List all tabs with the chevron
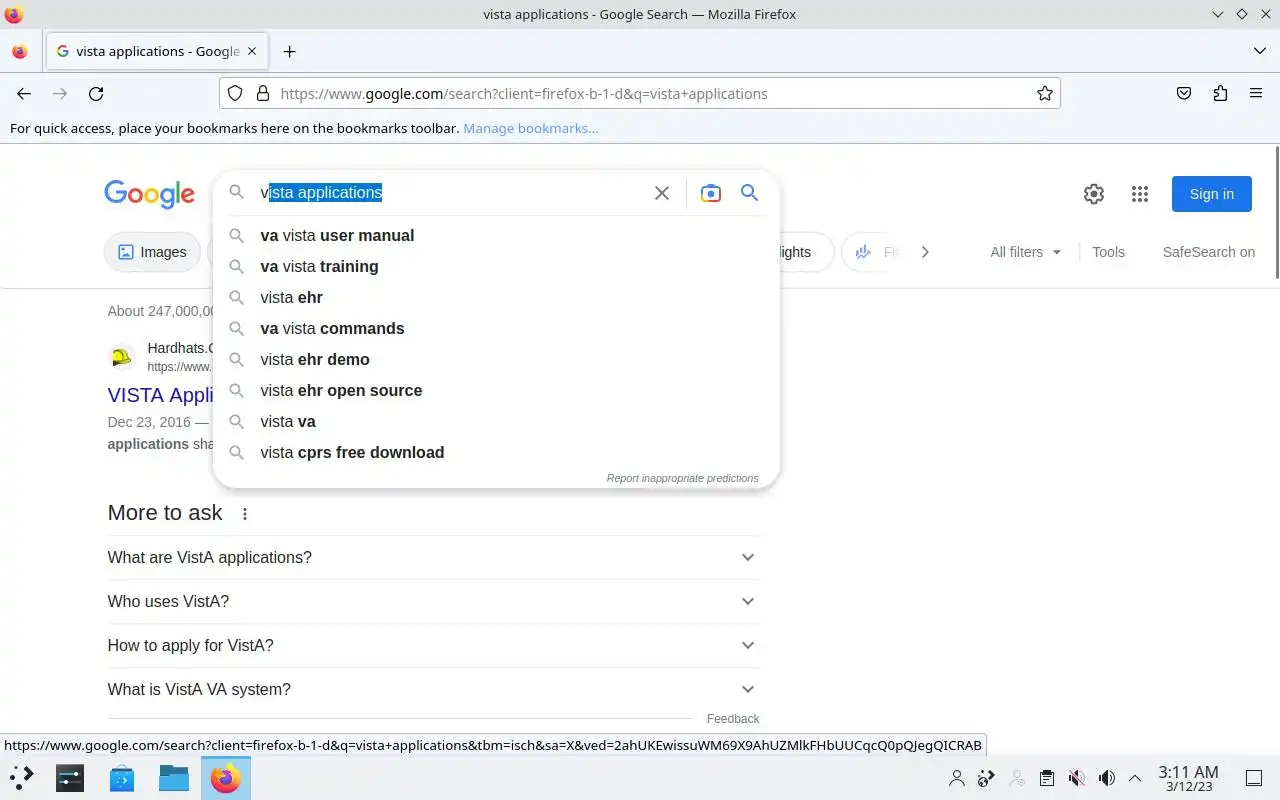1280x800 pixels. (1259, 51)
